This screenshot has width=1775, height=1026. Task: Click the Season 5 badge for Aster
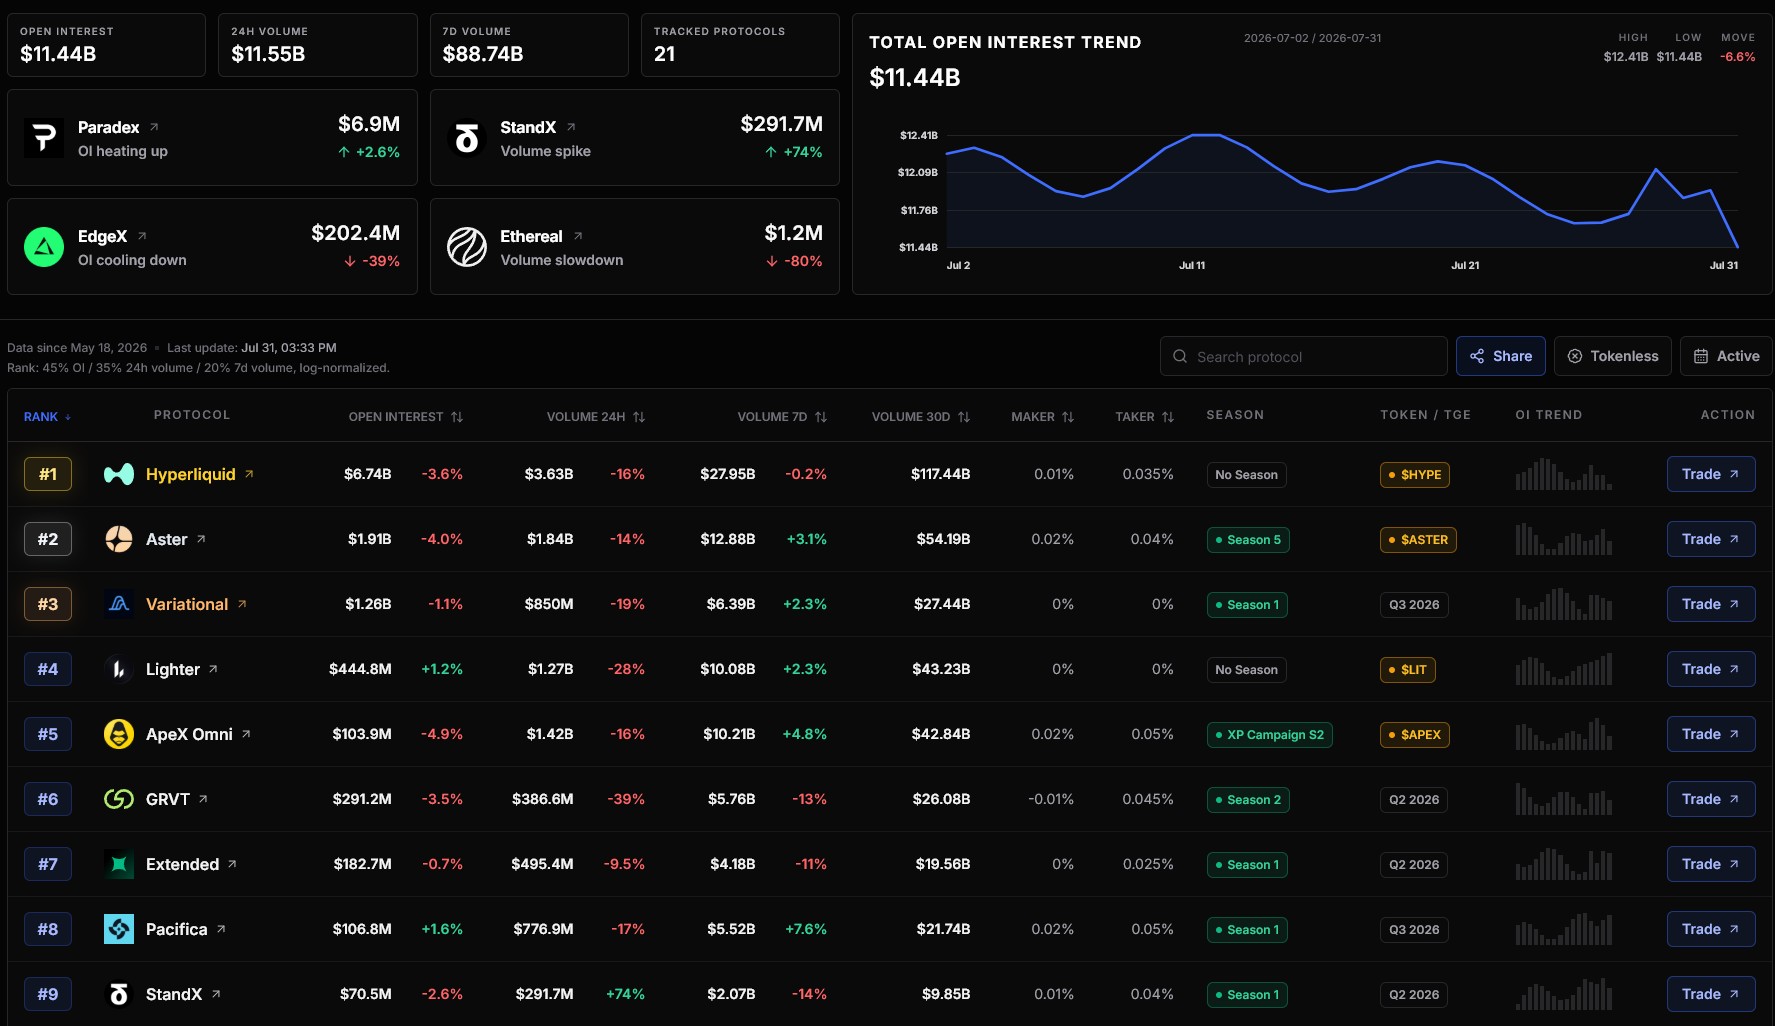coord(1248,540)
